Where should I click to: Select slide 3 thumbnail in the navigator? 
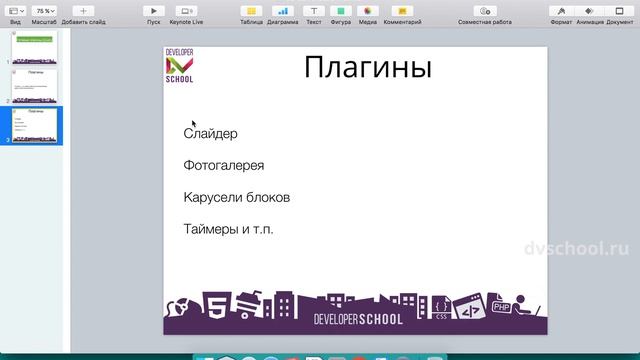(34, 126)
